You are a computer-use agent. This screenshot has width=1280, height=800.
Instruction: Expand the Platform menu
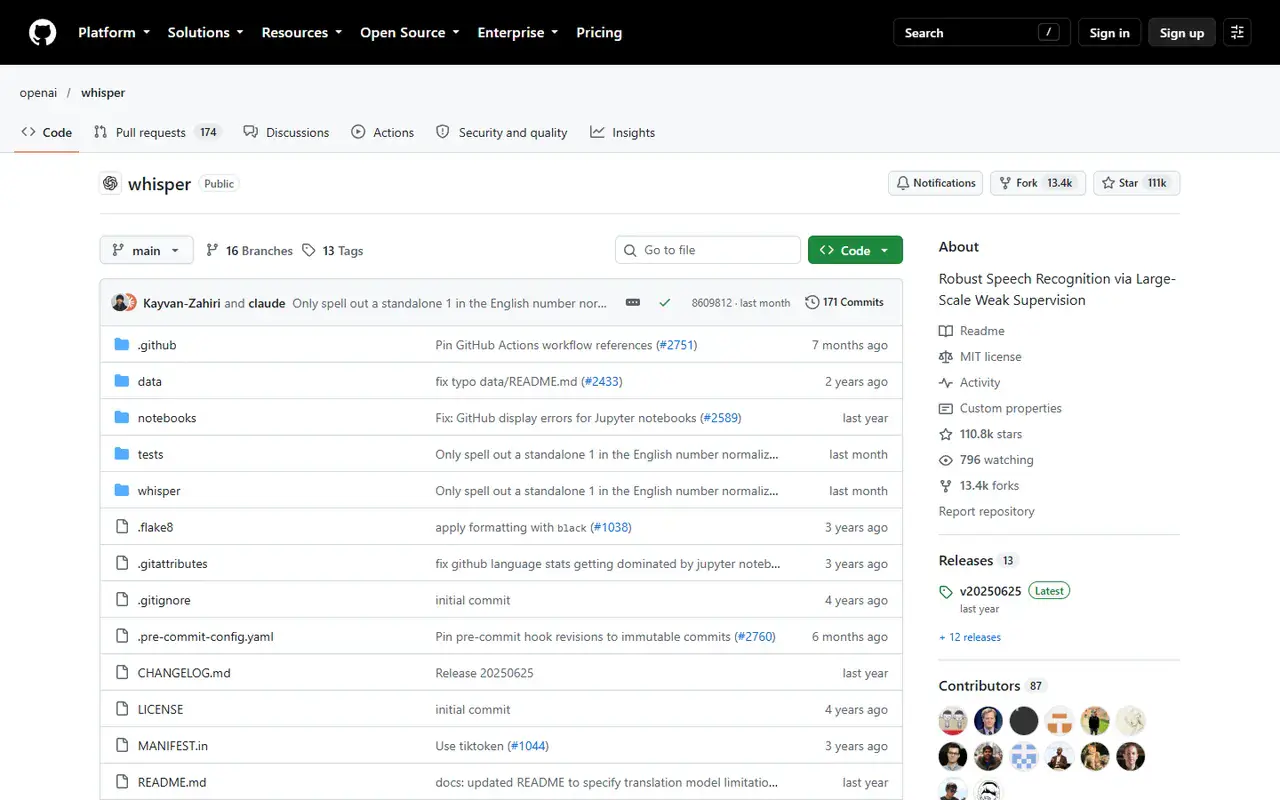[x=114, y=33]
